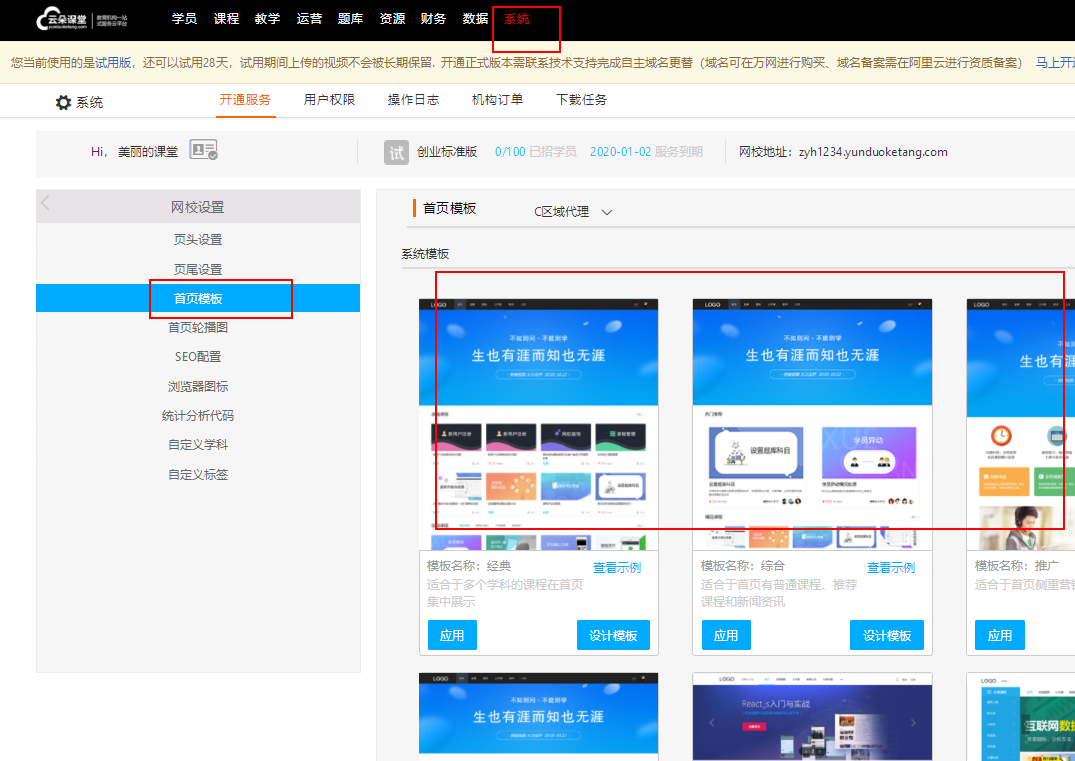
Task: Click the 系统 gear icon
Action: coord(63,102)
